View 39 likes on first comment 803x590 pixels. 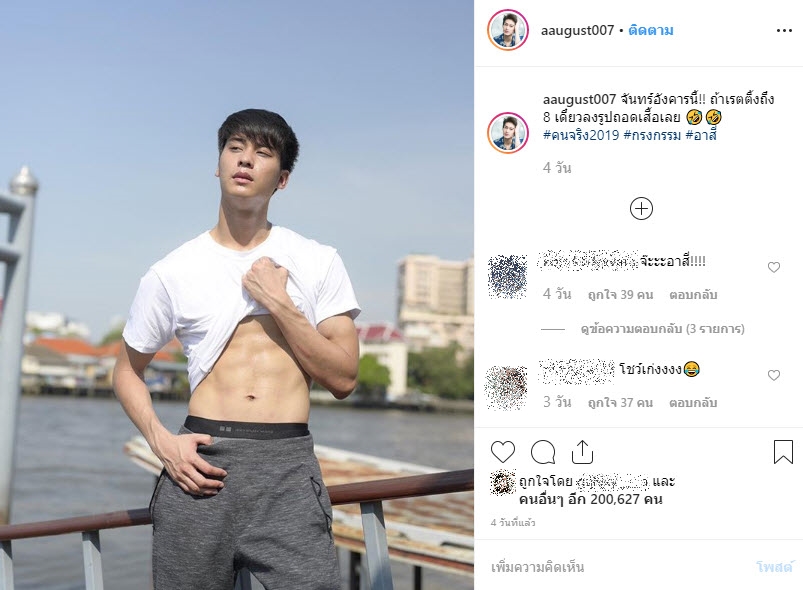(x=620, y=294)
